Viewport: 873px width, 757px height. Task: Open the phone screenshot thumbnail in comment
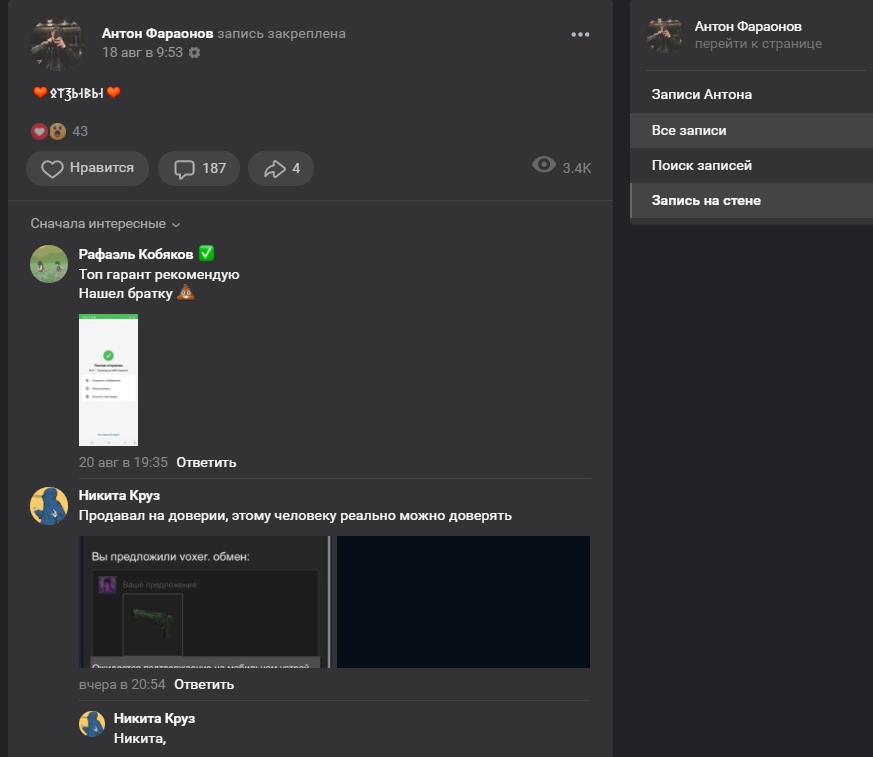(108, 379)
